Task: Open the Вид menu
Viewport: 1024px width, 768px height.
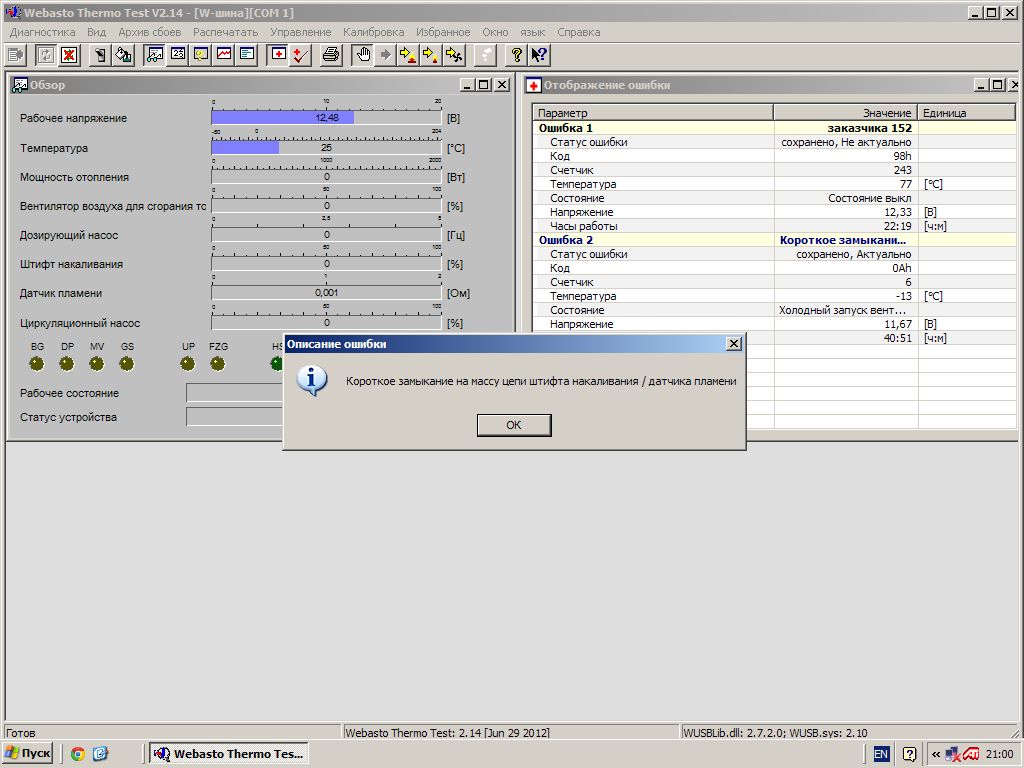Action: [x=97, y=32]
